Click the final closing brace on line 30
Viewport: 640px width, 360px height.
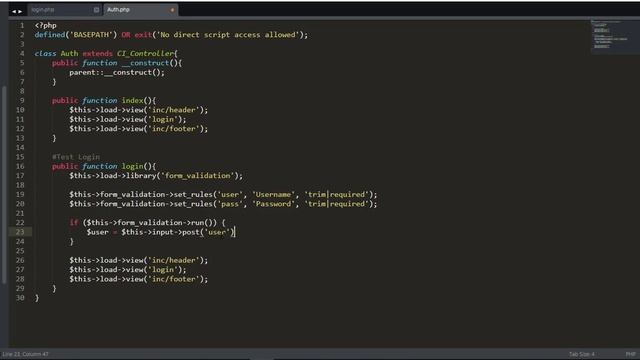[37, 298]
